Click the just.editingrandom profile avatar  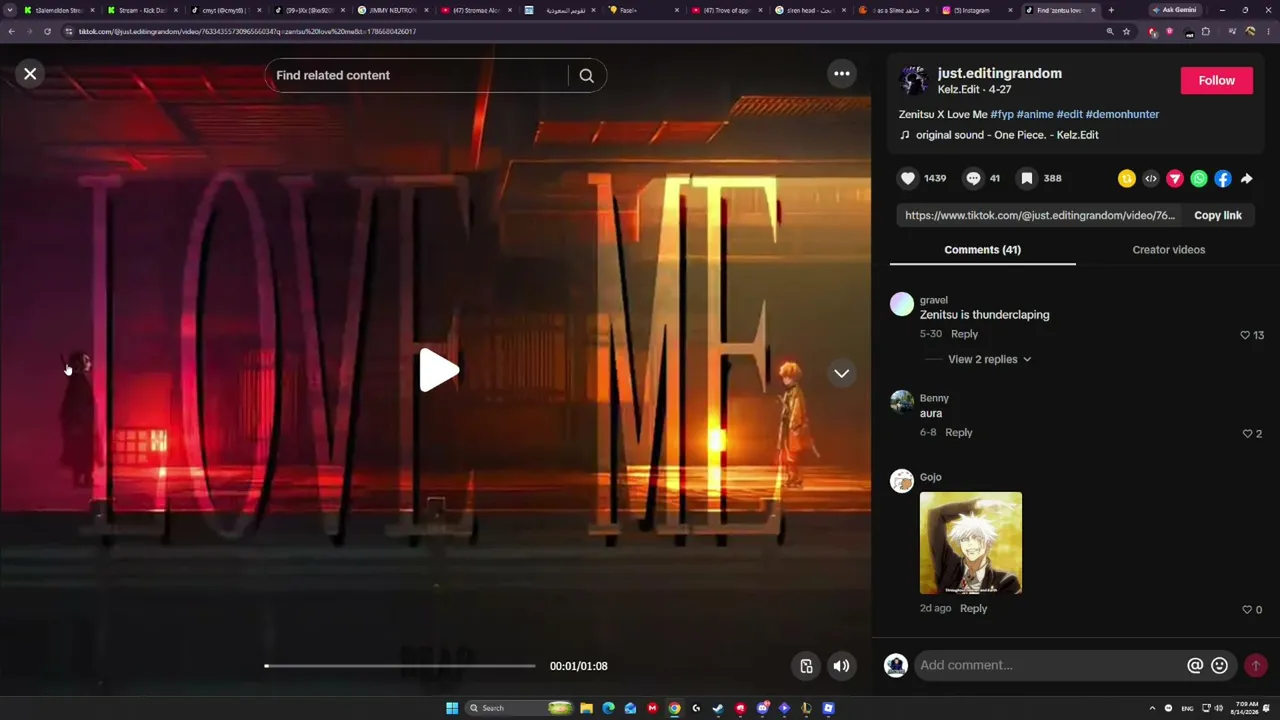click(913, 80)
